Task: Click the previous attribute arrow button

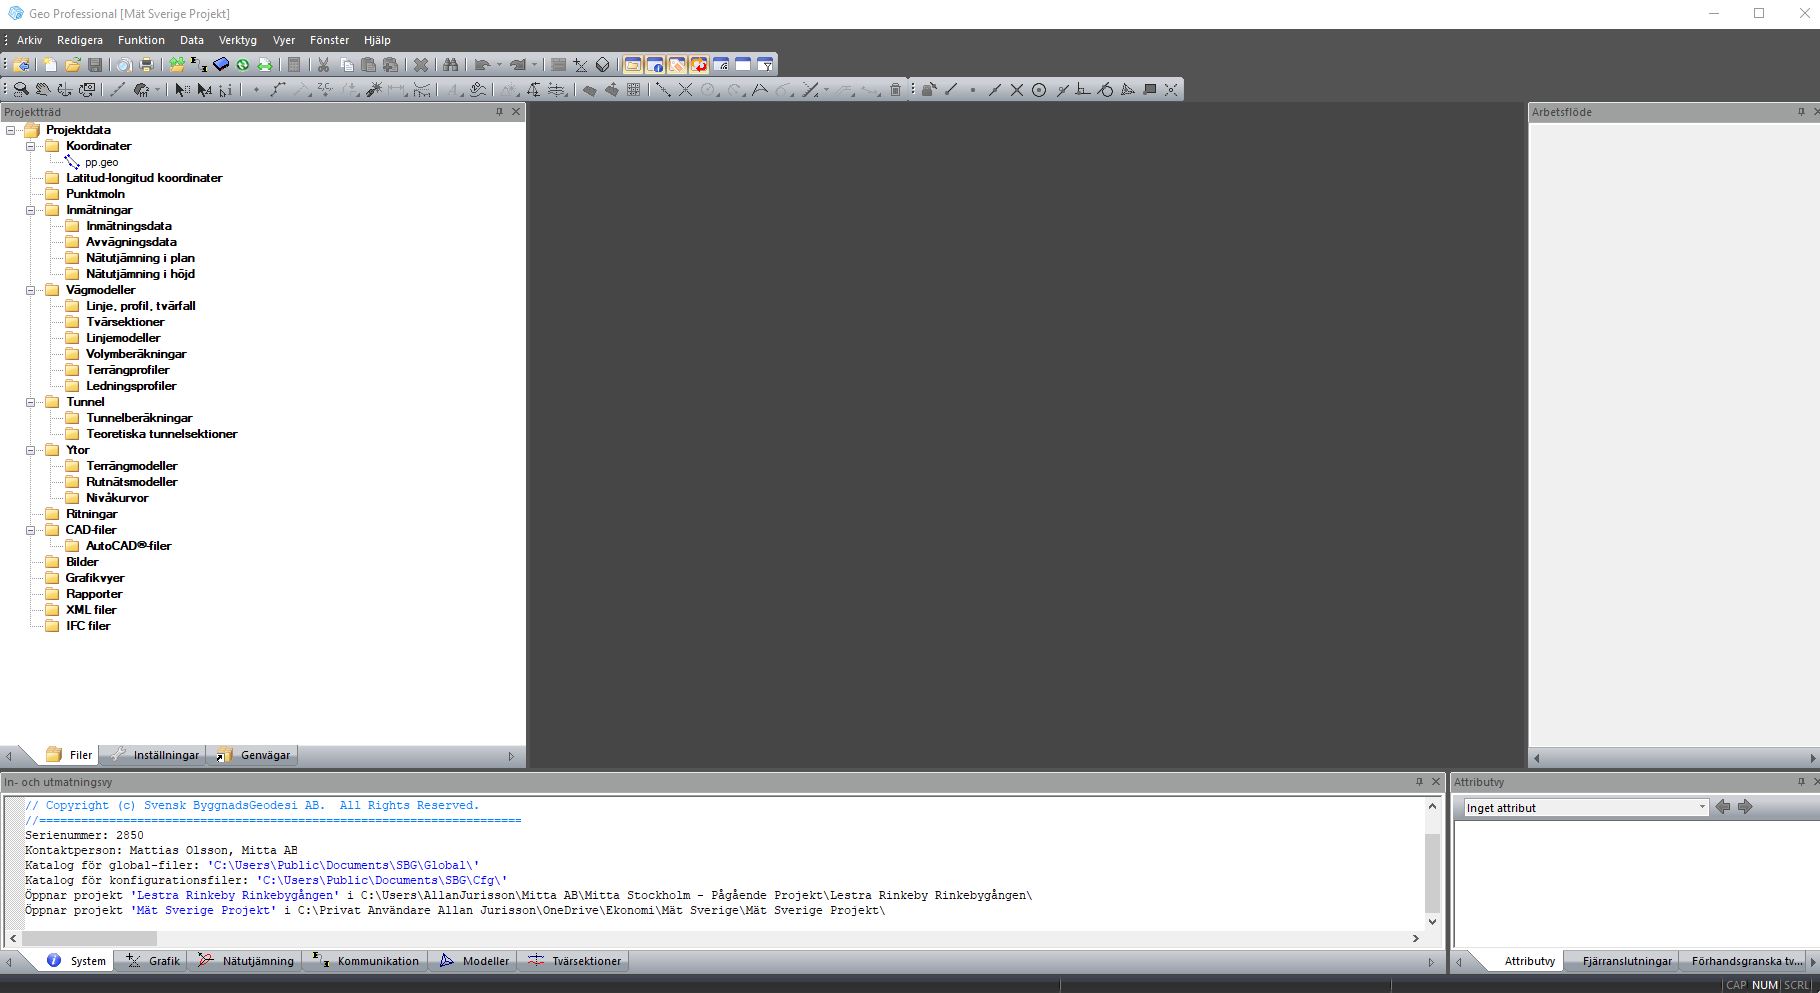Action: pos(1723,807)
